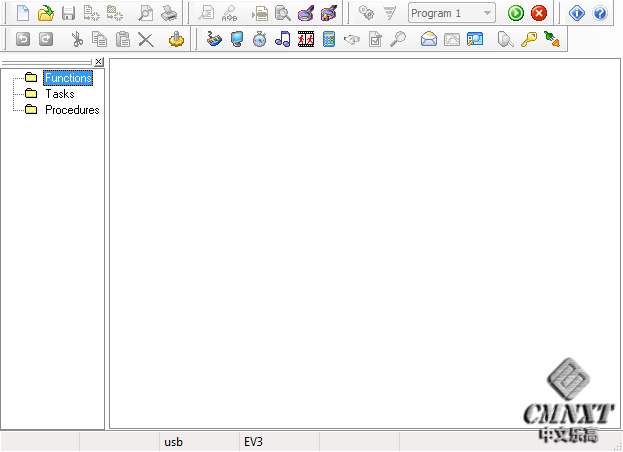Click the blue calculator remote icon
Viewport: 623px width, 452px height.
[329, 39]
